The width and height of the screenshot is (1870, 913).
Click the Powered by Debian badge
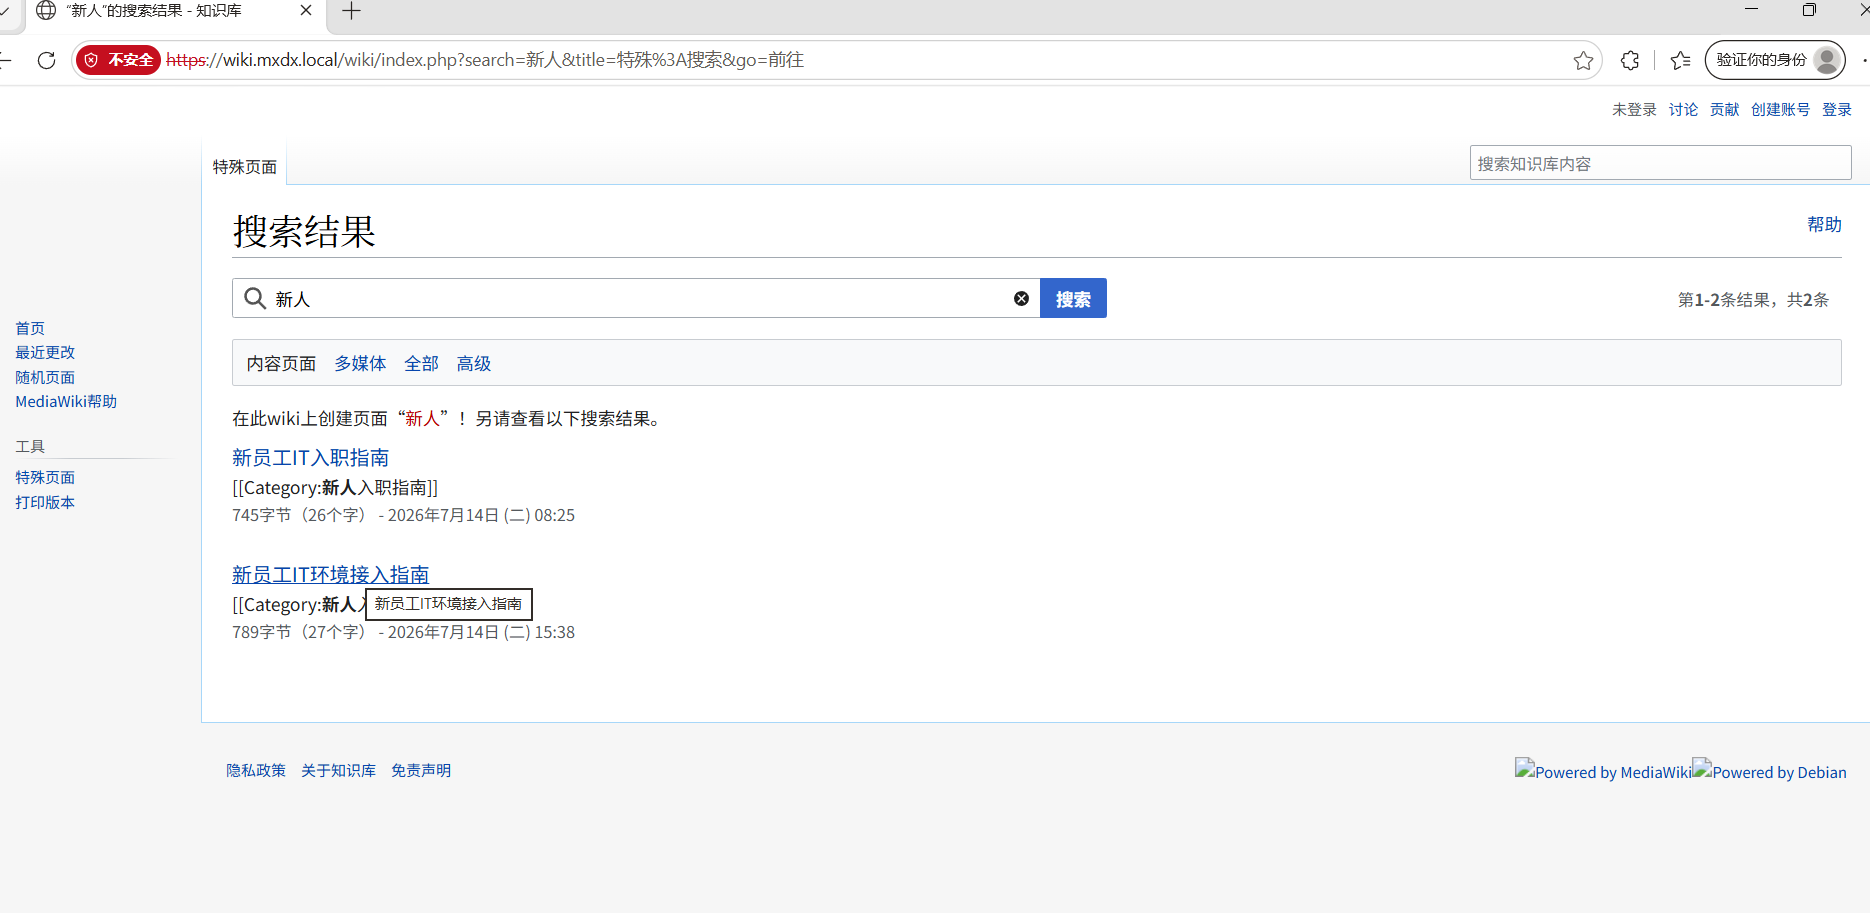click(x=1769, y=771)
